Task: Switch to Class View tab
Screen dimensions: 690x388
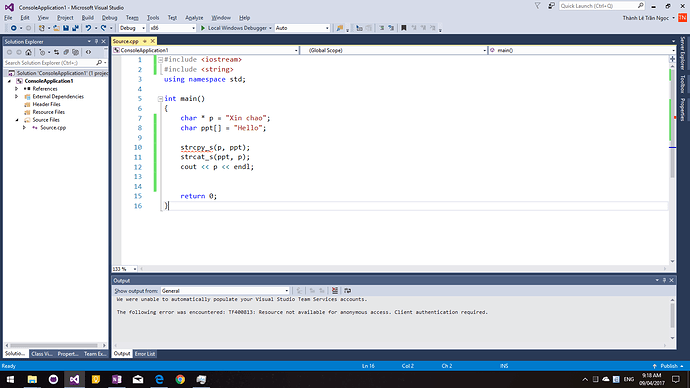Action: coord(42,354)
